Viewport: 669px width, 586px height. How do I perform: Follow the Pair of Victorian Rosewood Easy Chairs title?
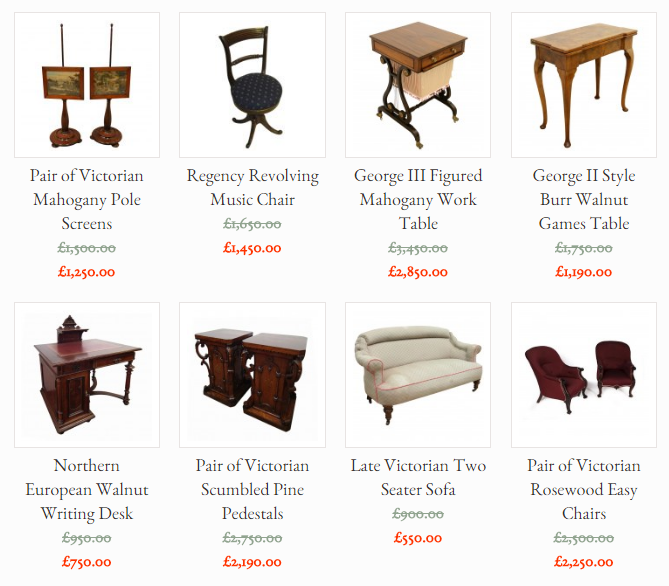coord(584,490)
